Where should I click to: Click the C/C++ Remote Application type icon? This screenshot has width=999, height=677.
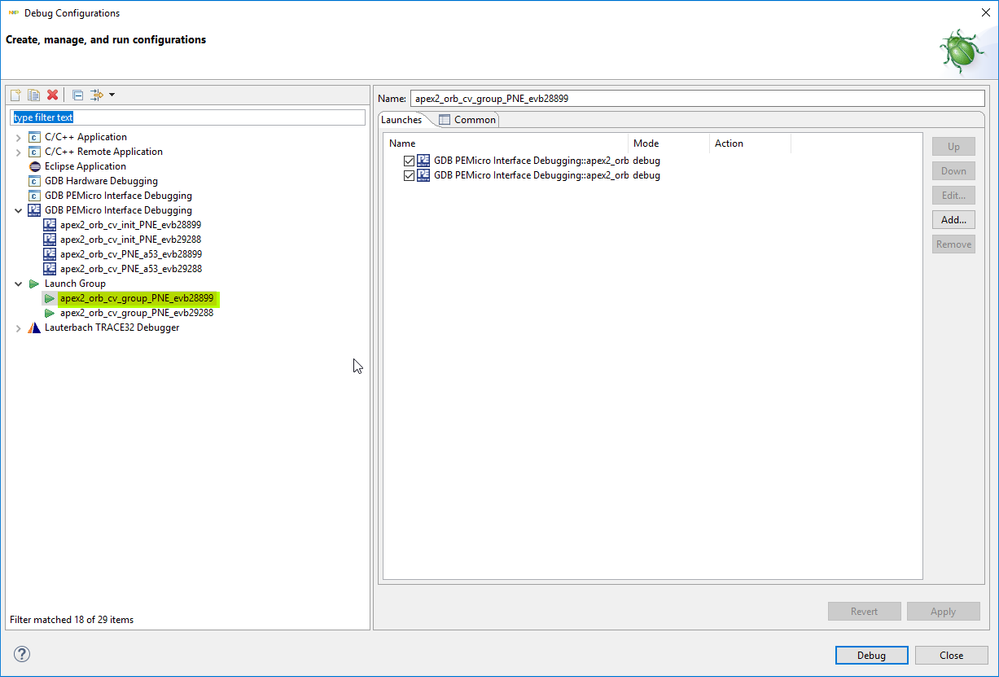(x=34, y=152)
